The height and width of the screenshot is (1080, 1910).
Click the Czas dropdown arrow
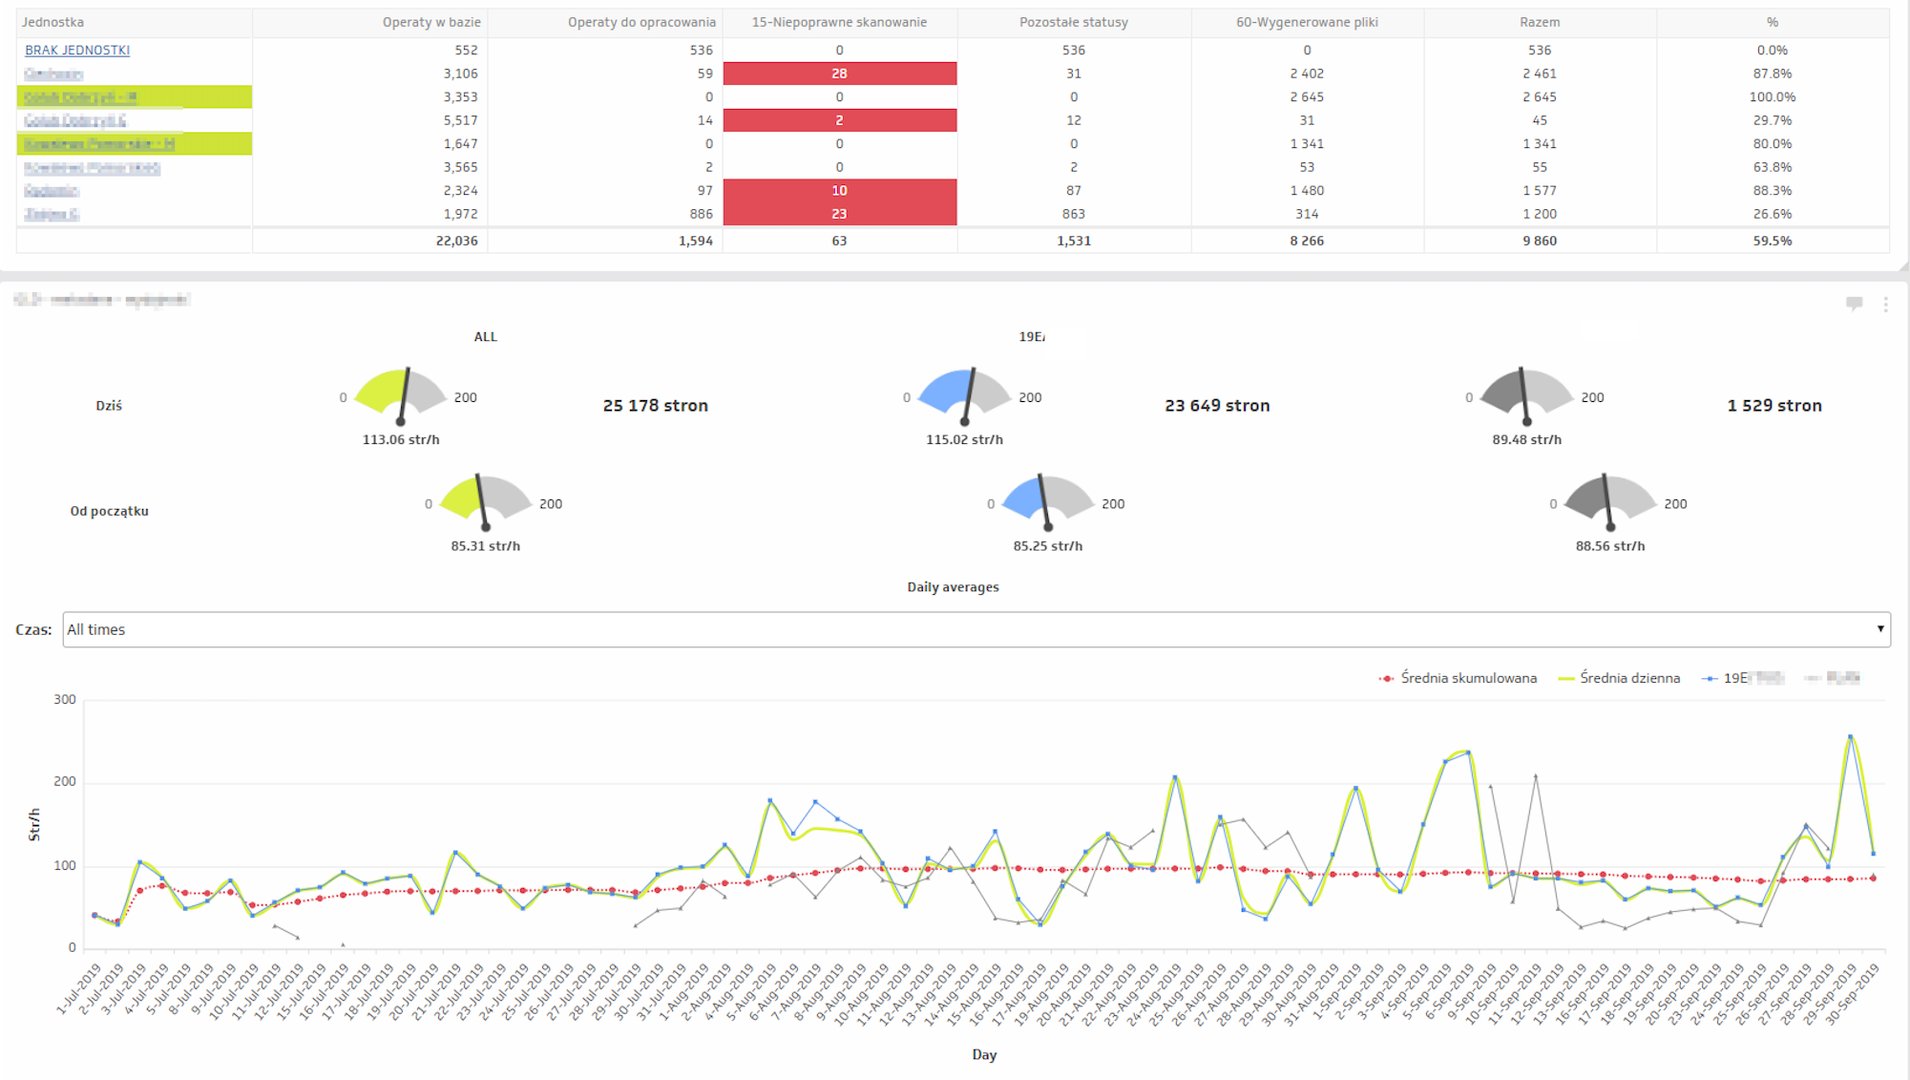(1880, 629)
